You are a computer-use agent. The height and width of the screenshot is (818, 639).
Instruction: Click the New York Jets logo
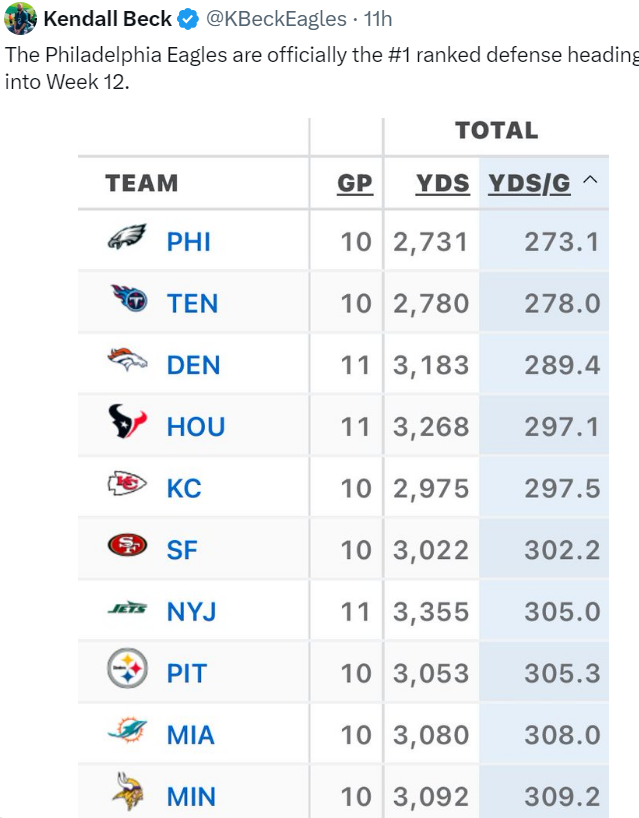127,609
